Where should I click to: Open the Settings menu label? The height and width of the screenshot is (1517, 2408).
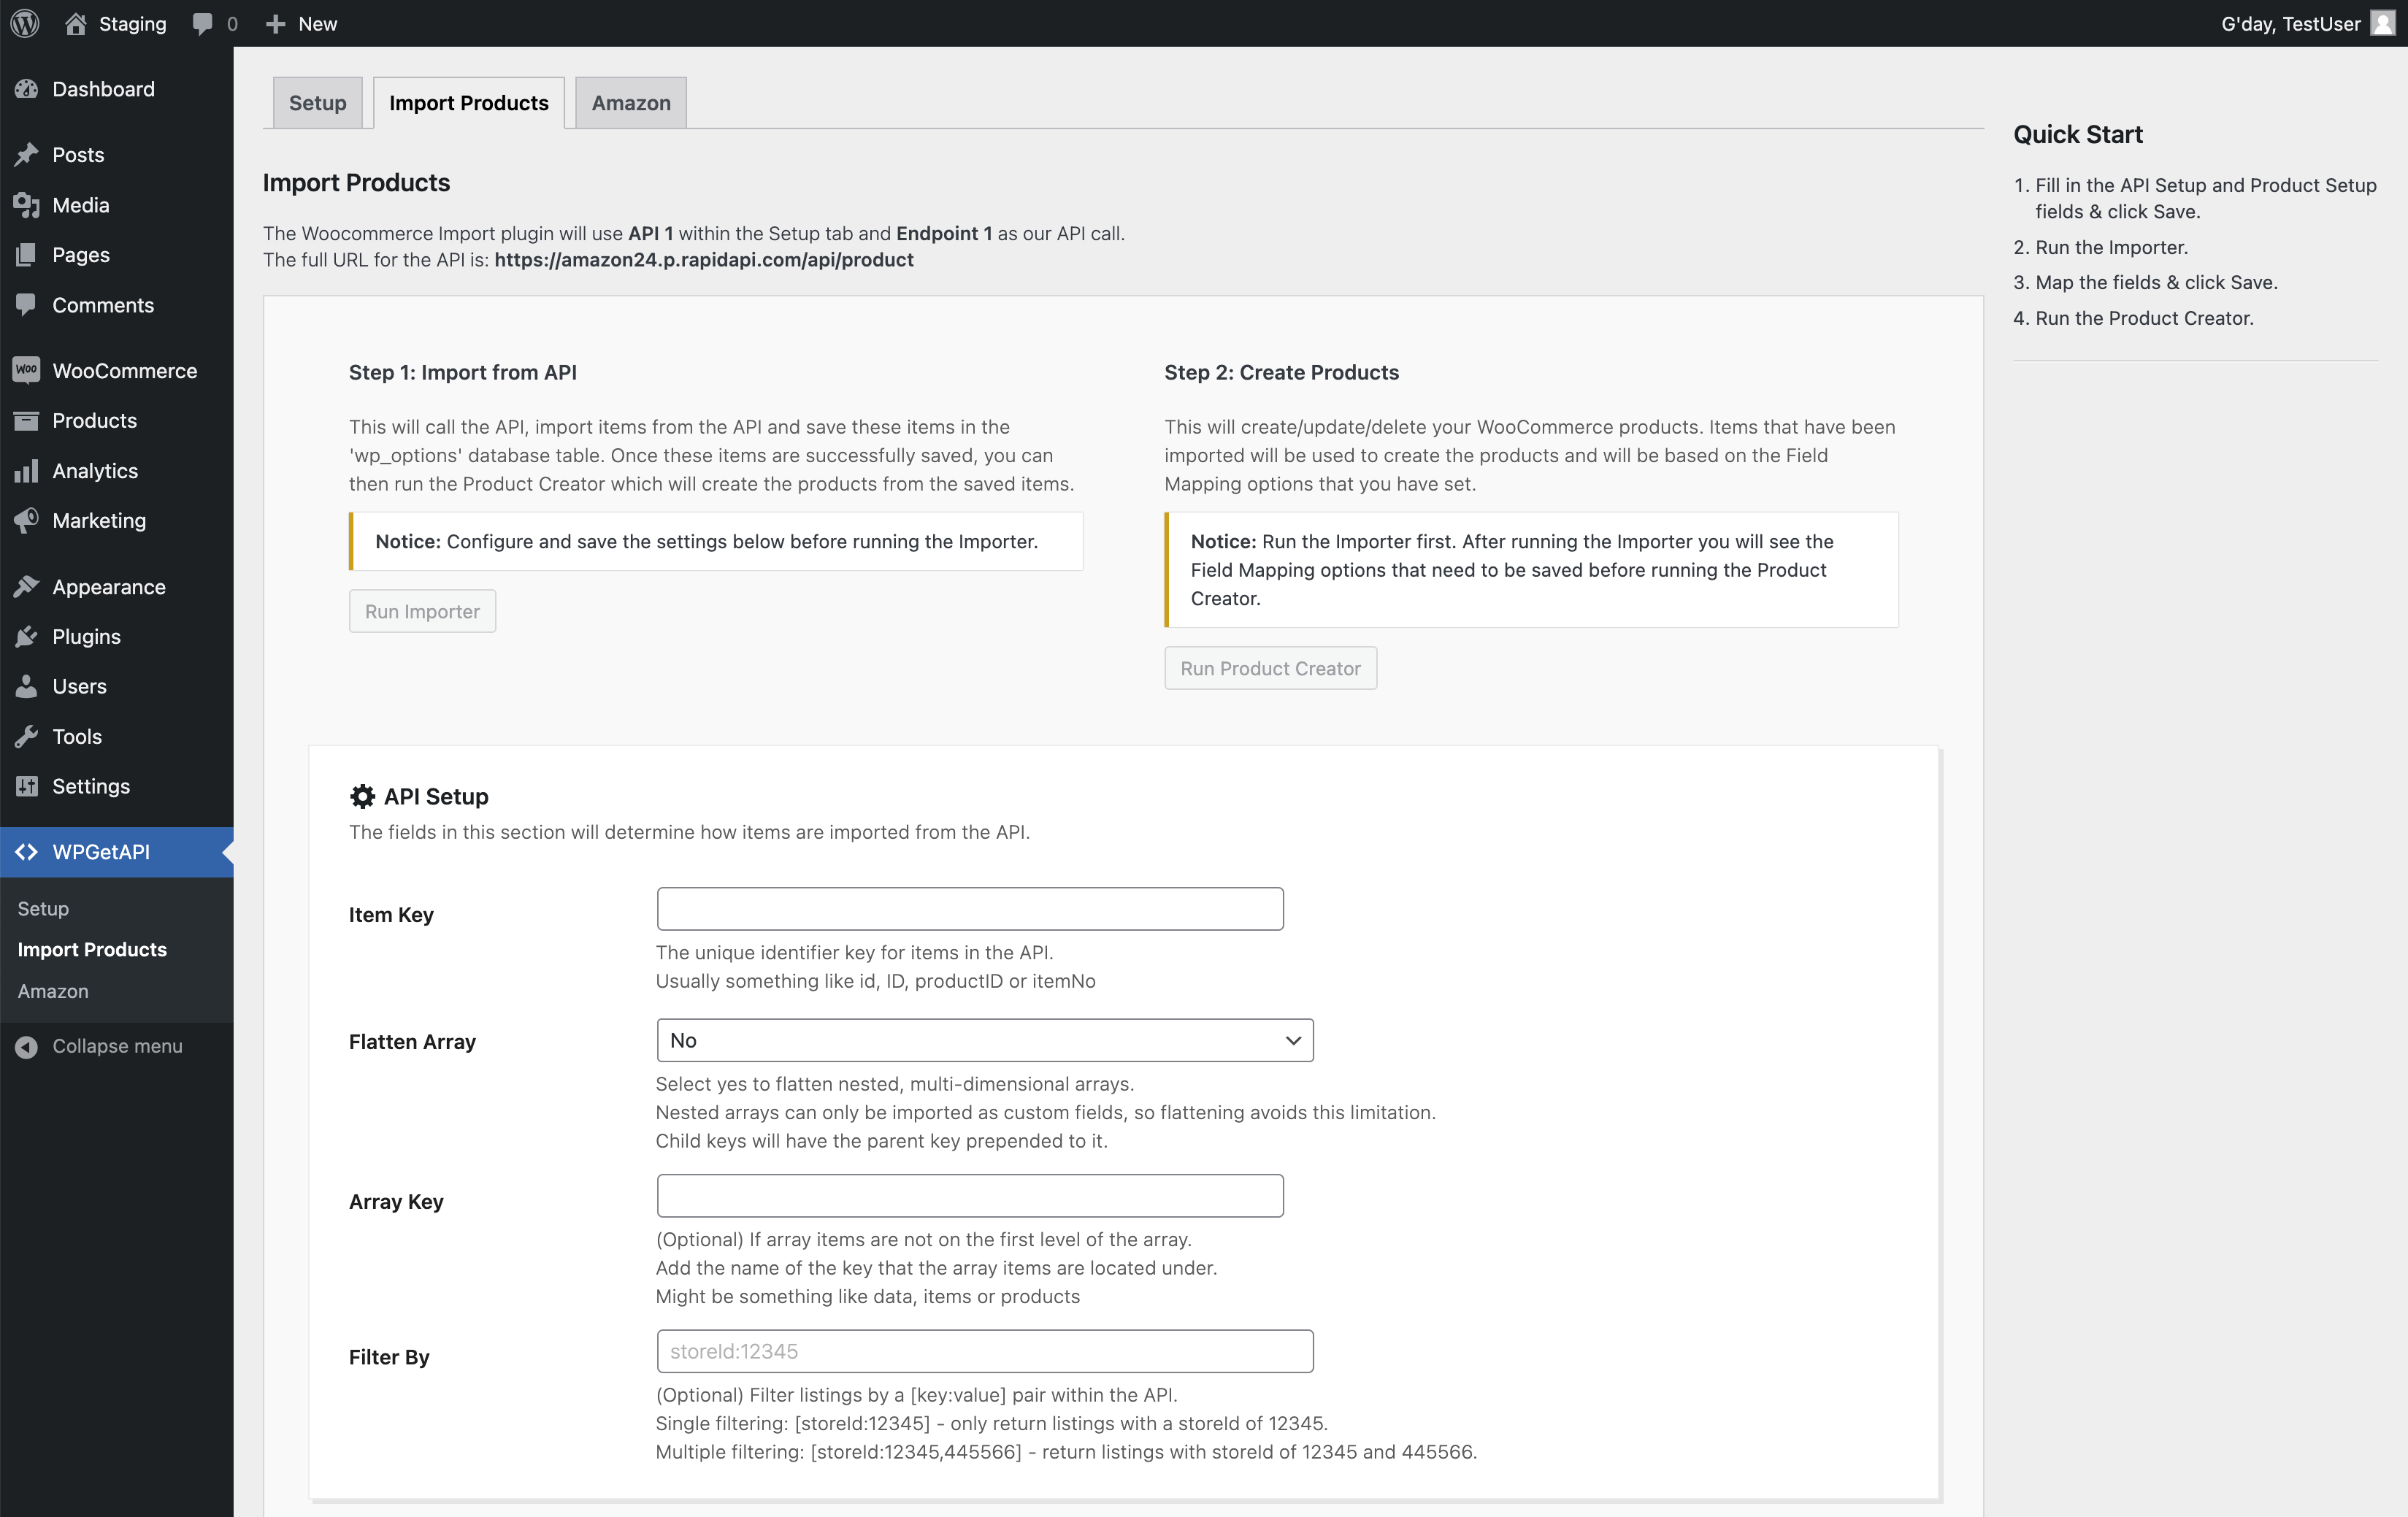(x=91, y=786)
